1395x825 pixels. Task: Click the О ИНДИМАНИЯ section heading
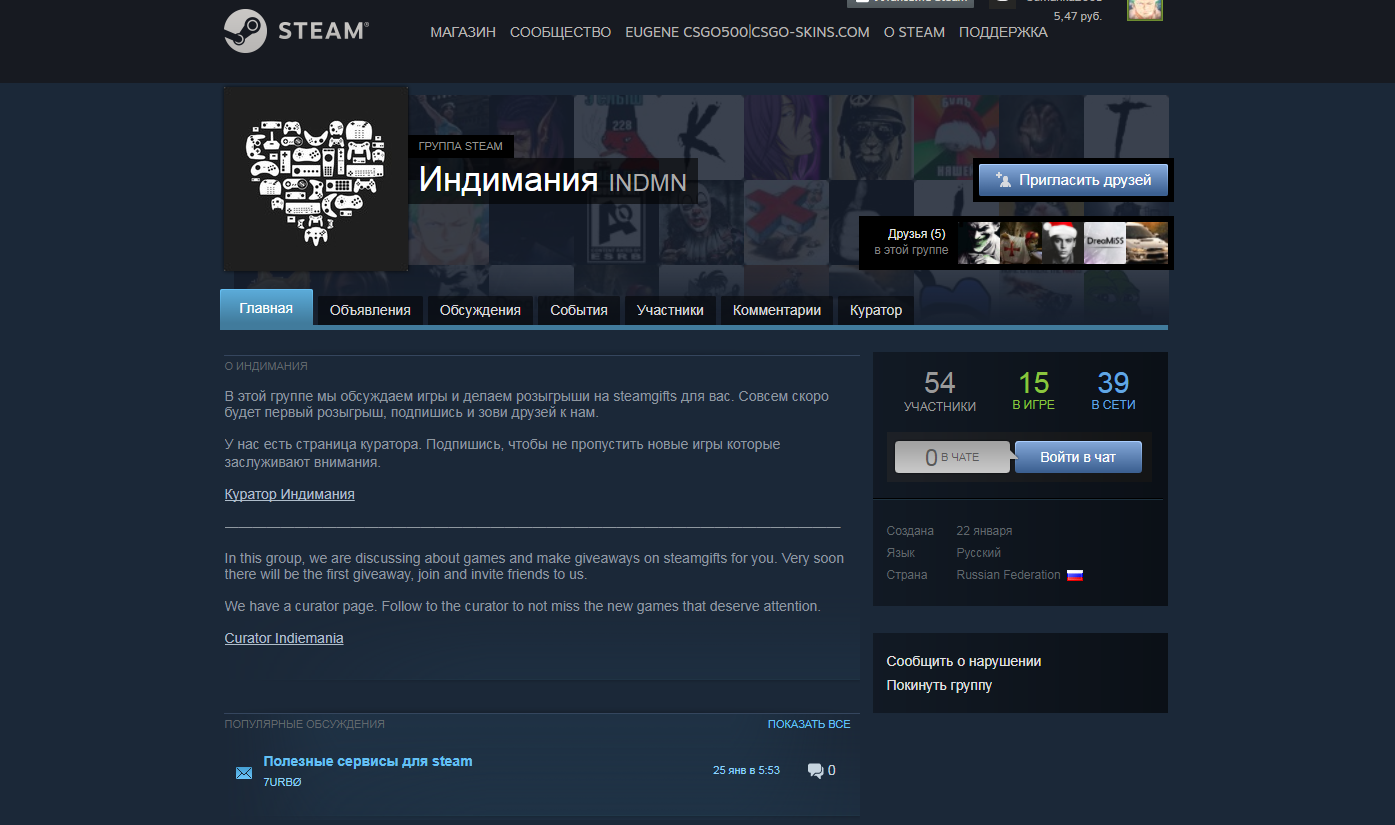point(266,366)
